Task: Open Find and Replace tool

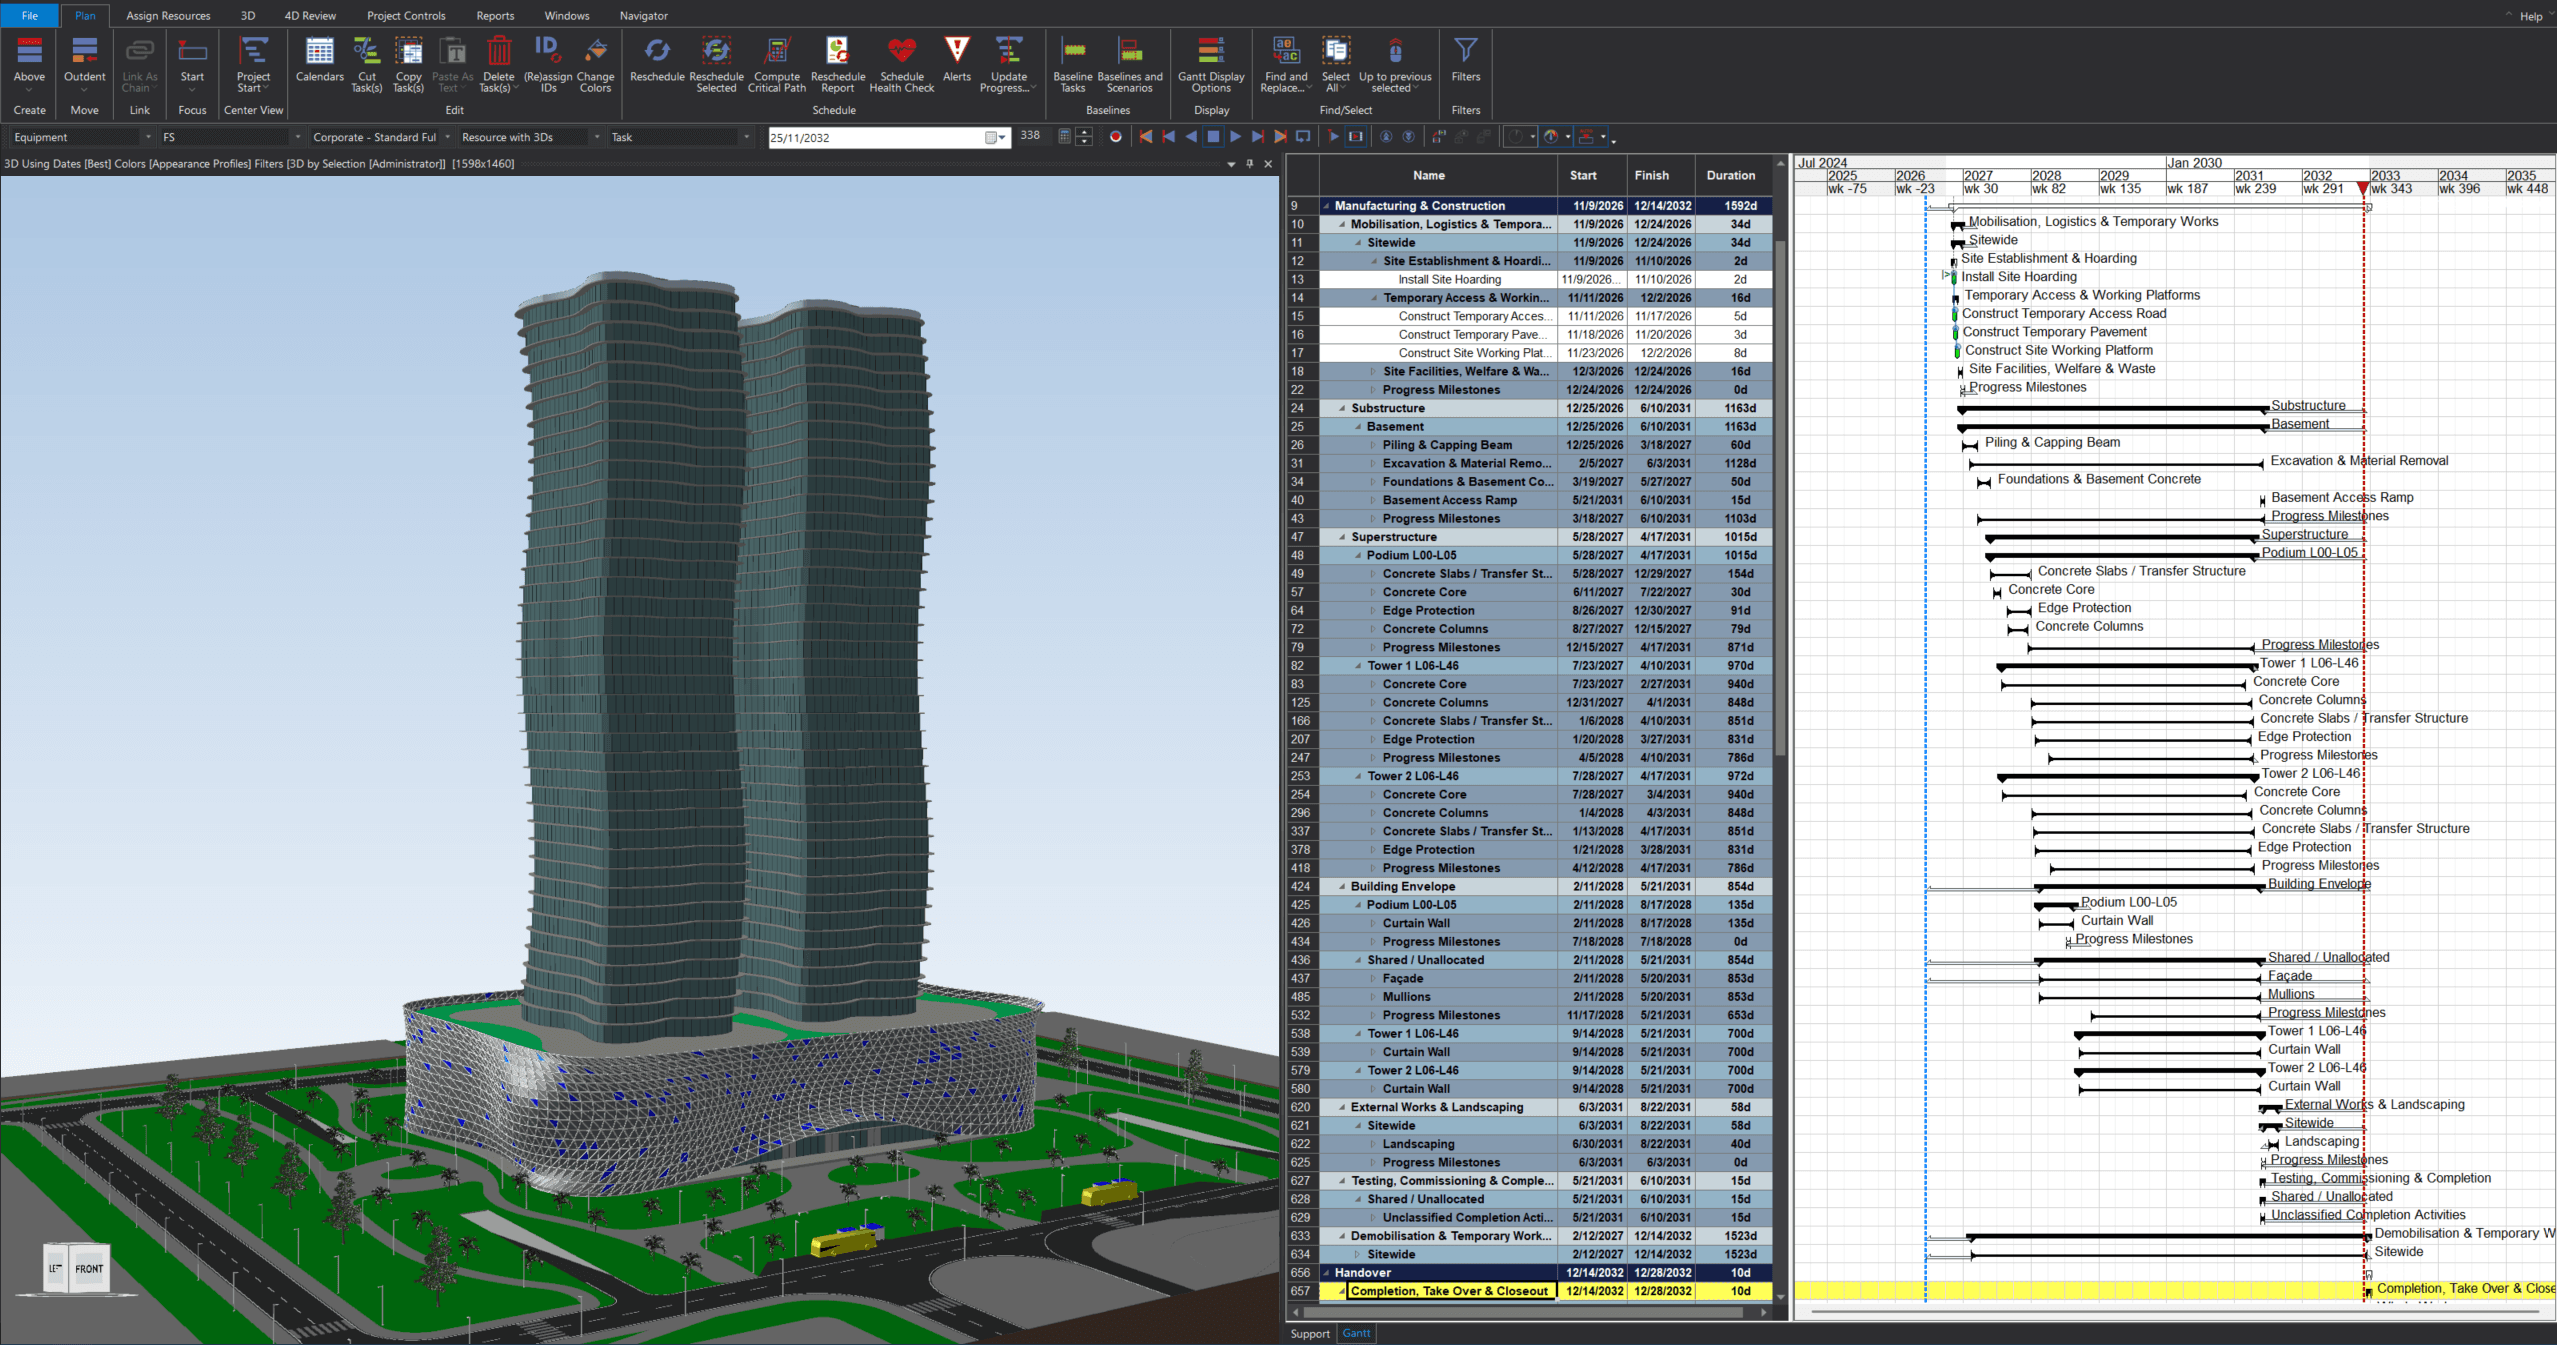Action: click(1286, 66)
